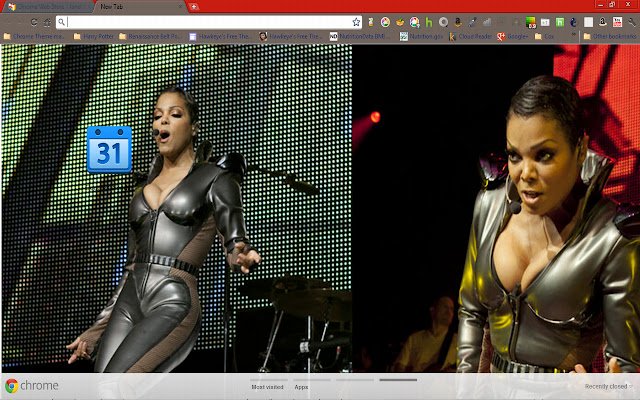Open the NutritionData BMI bookmark

360,36
